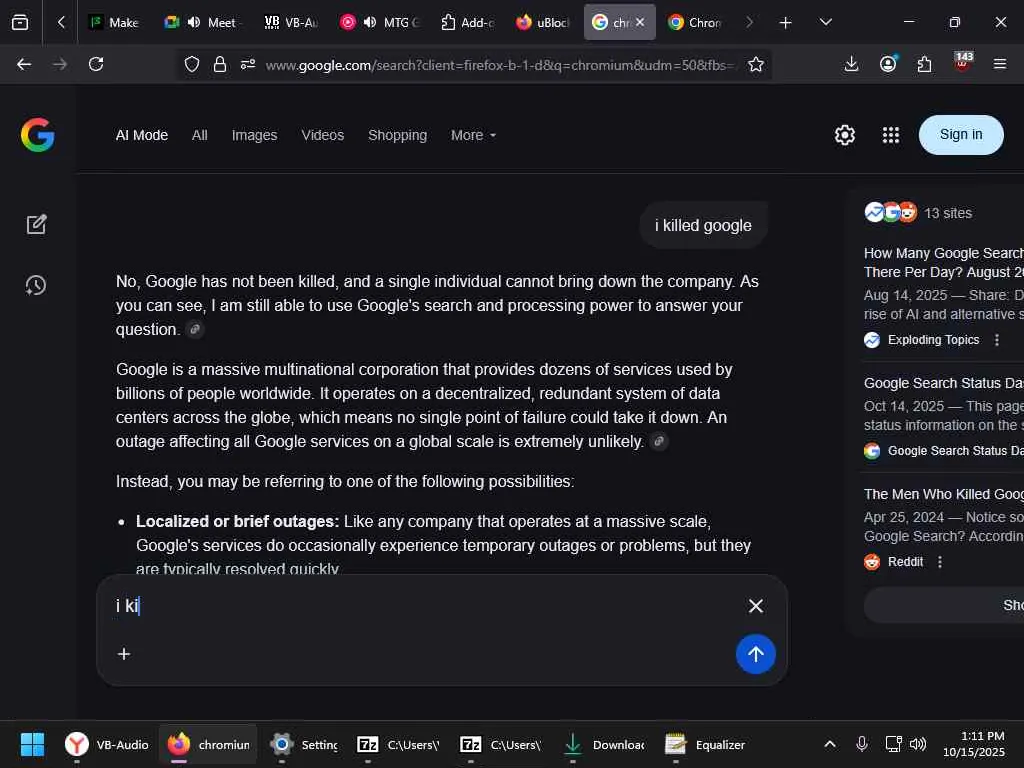
Task: Open system volume control
Action: pos(918,744)
